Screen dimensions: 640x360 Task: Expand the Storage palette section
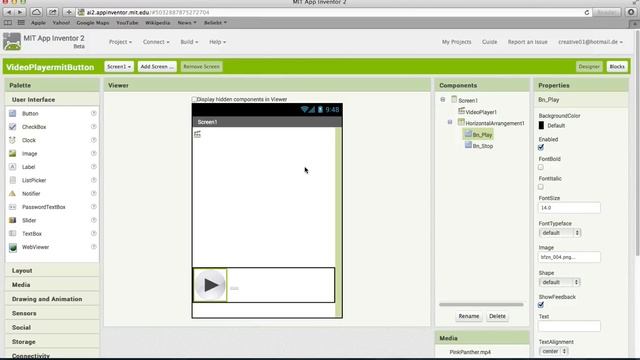52,342
